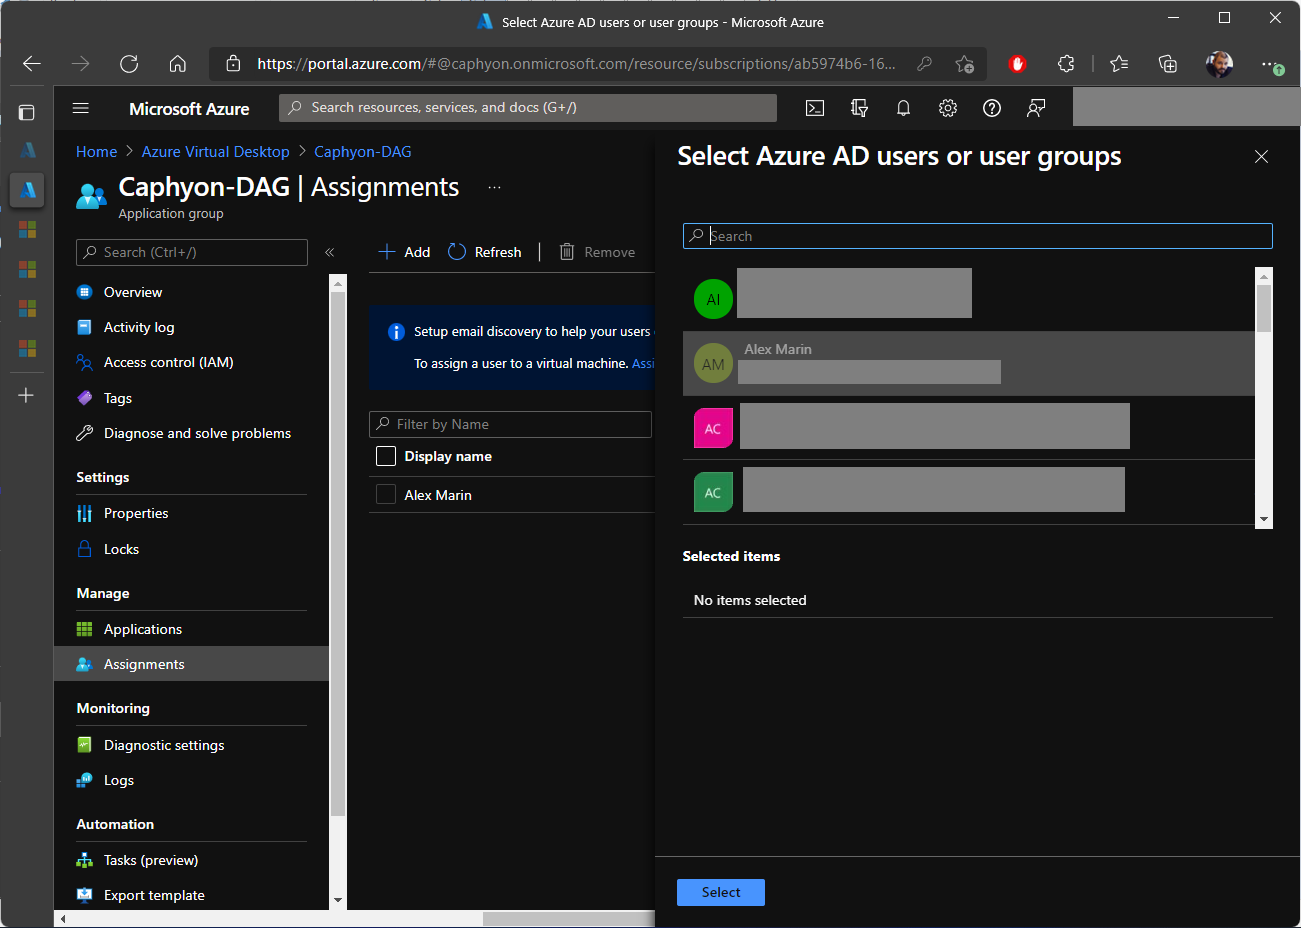Go to the browser home page icon

[178, 64]
